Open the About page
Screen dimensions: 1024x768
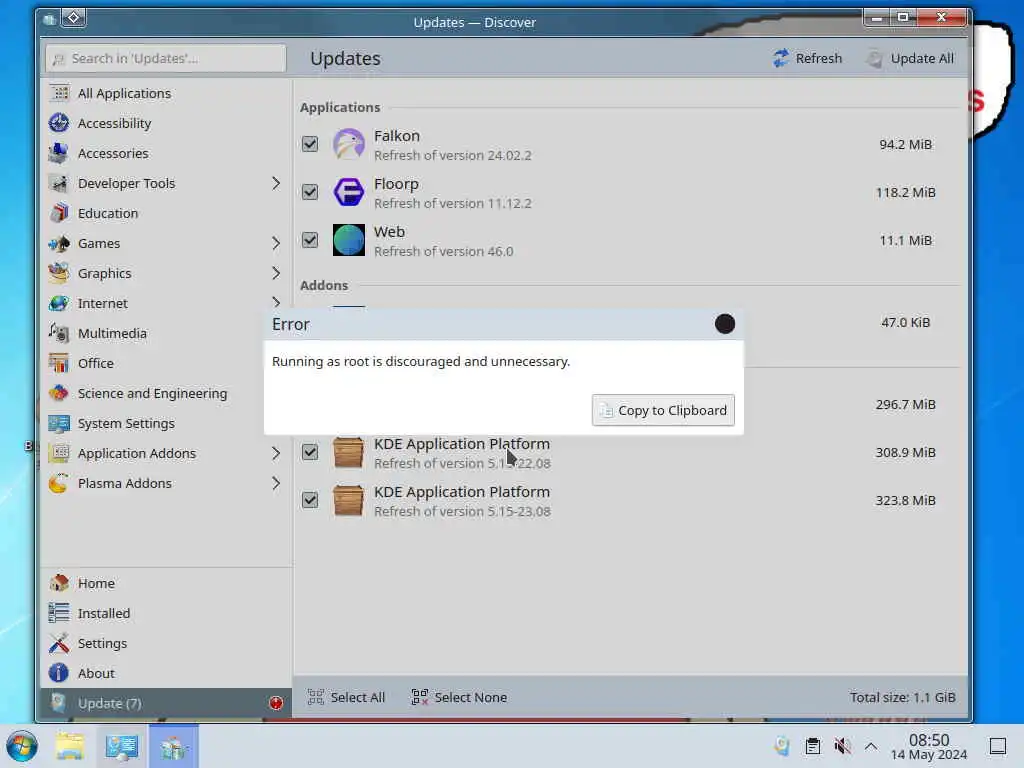point(166,674)
